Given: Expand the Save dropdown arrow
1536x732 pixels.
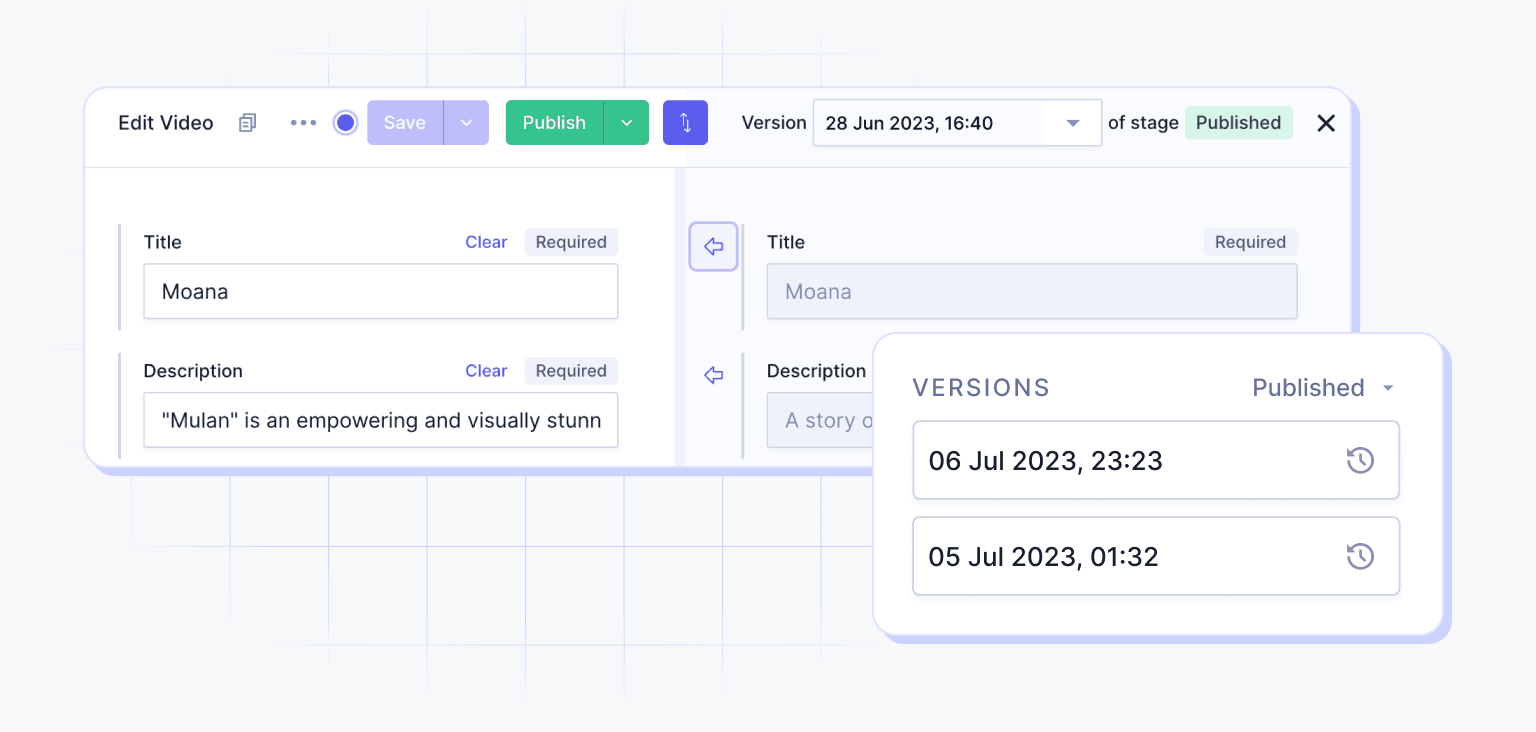Looking at the screenshot, I should pyautogui.click(x=466, y=123).
